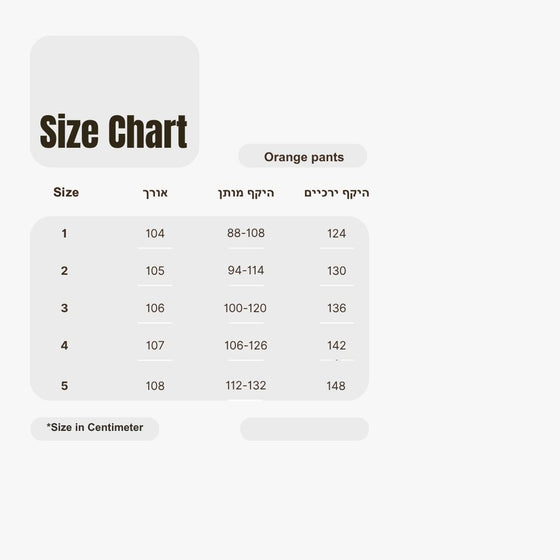Select size 3 row number
This screenshot has width=560, height=560.
(64, 308)
